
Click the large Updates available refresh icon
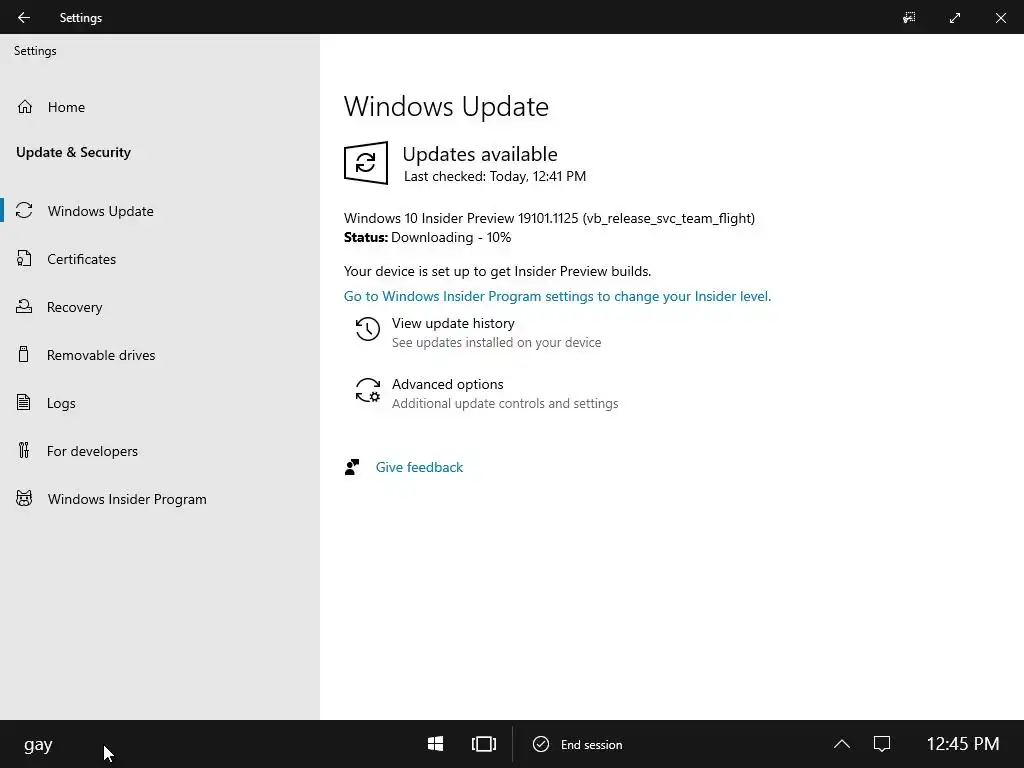(366, 163)
